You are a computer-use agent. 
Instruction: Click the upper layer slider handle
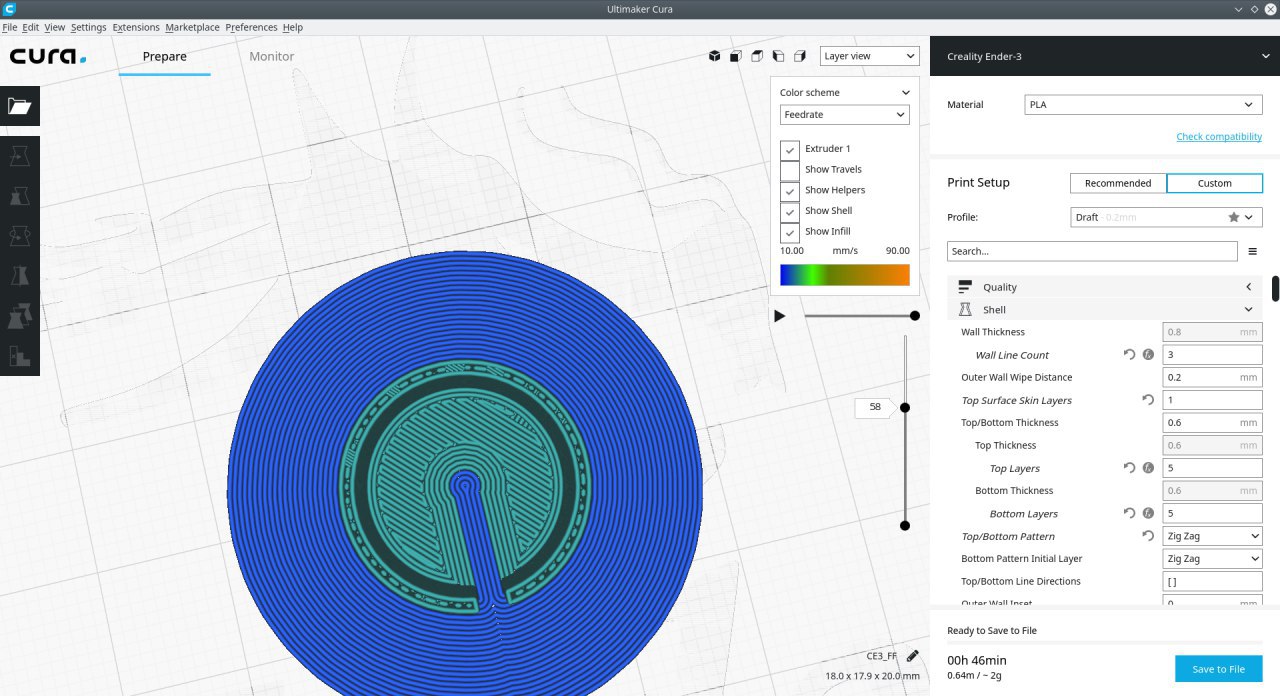905,407
